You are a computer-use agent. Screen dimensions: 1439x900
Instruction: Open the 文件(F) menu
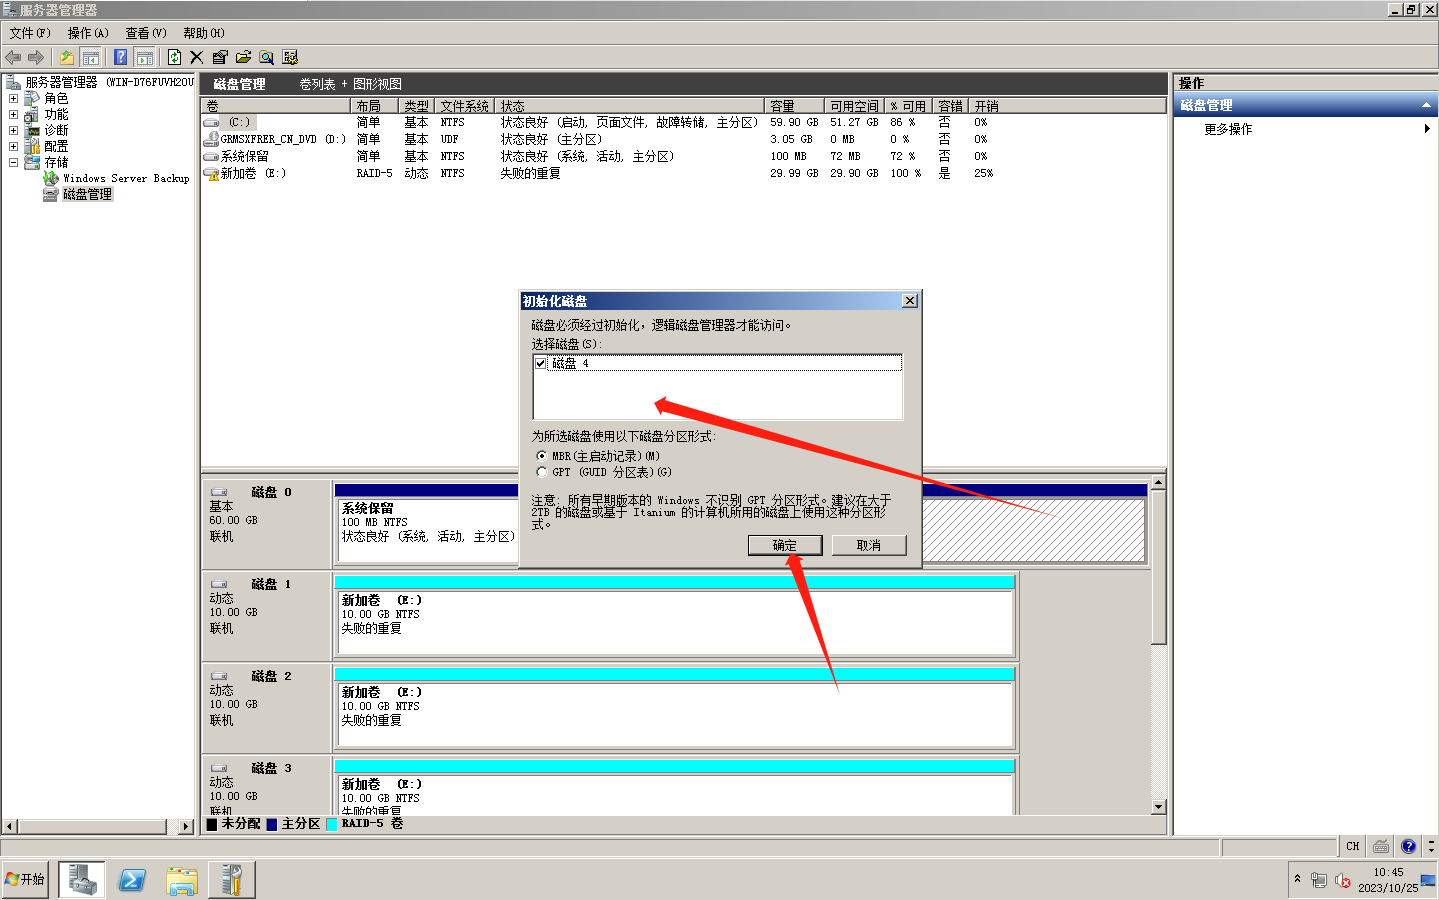[30, 33]
